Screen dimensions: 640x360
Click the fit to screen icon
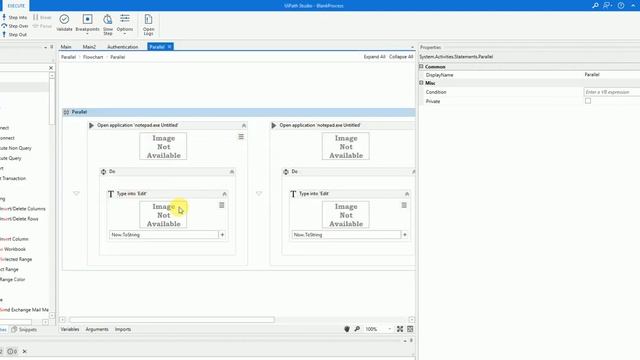pos(400,329)
